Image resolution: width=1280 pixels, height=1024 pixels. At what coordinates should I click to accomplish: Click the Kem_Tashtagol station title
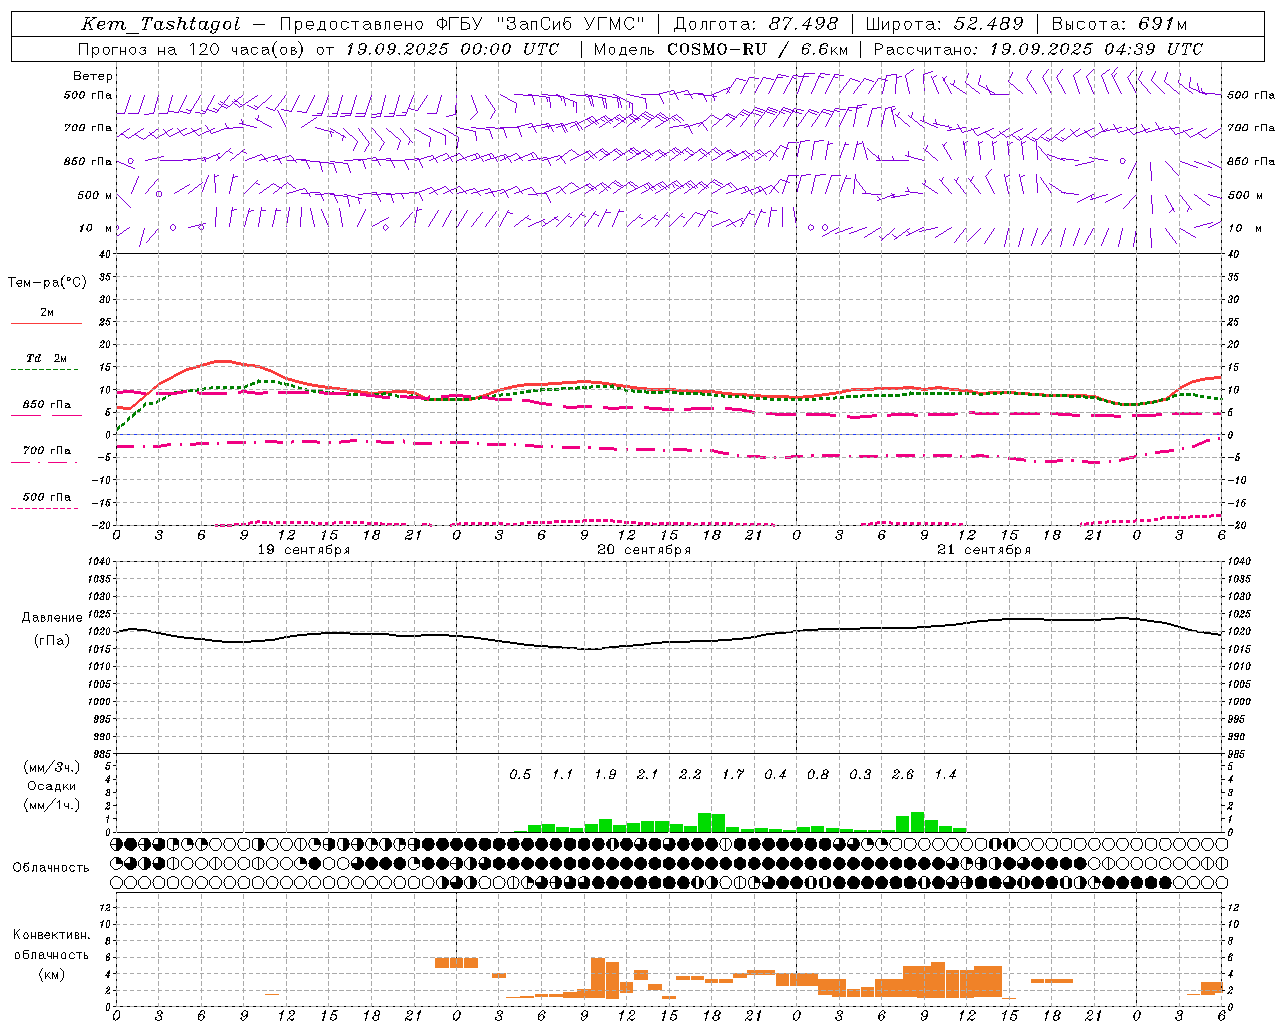(x=161, y=24)
